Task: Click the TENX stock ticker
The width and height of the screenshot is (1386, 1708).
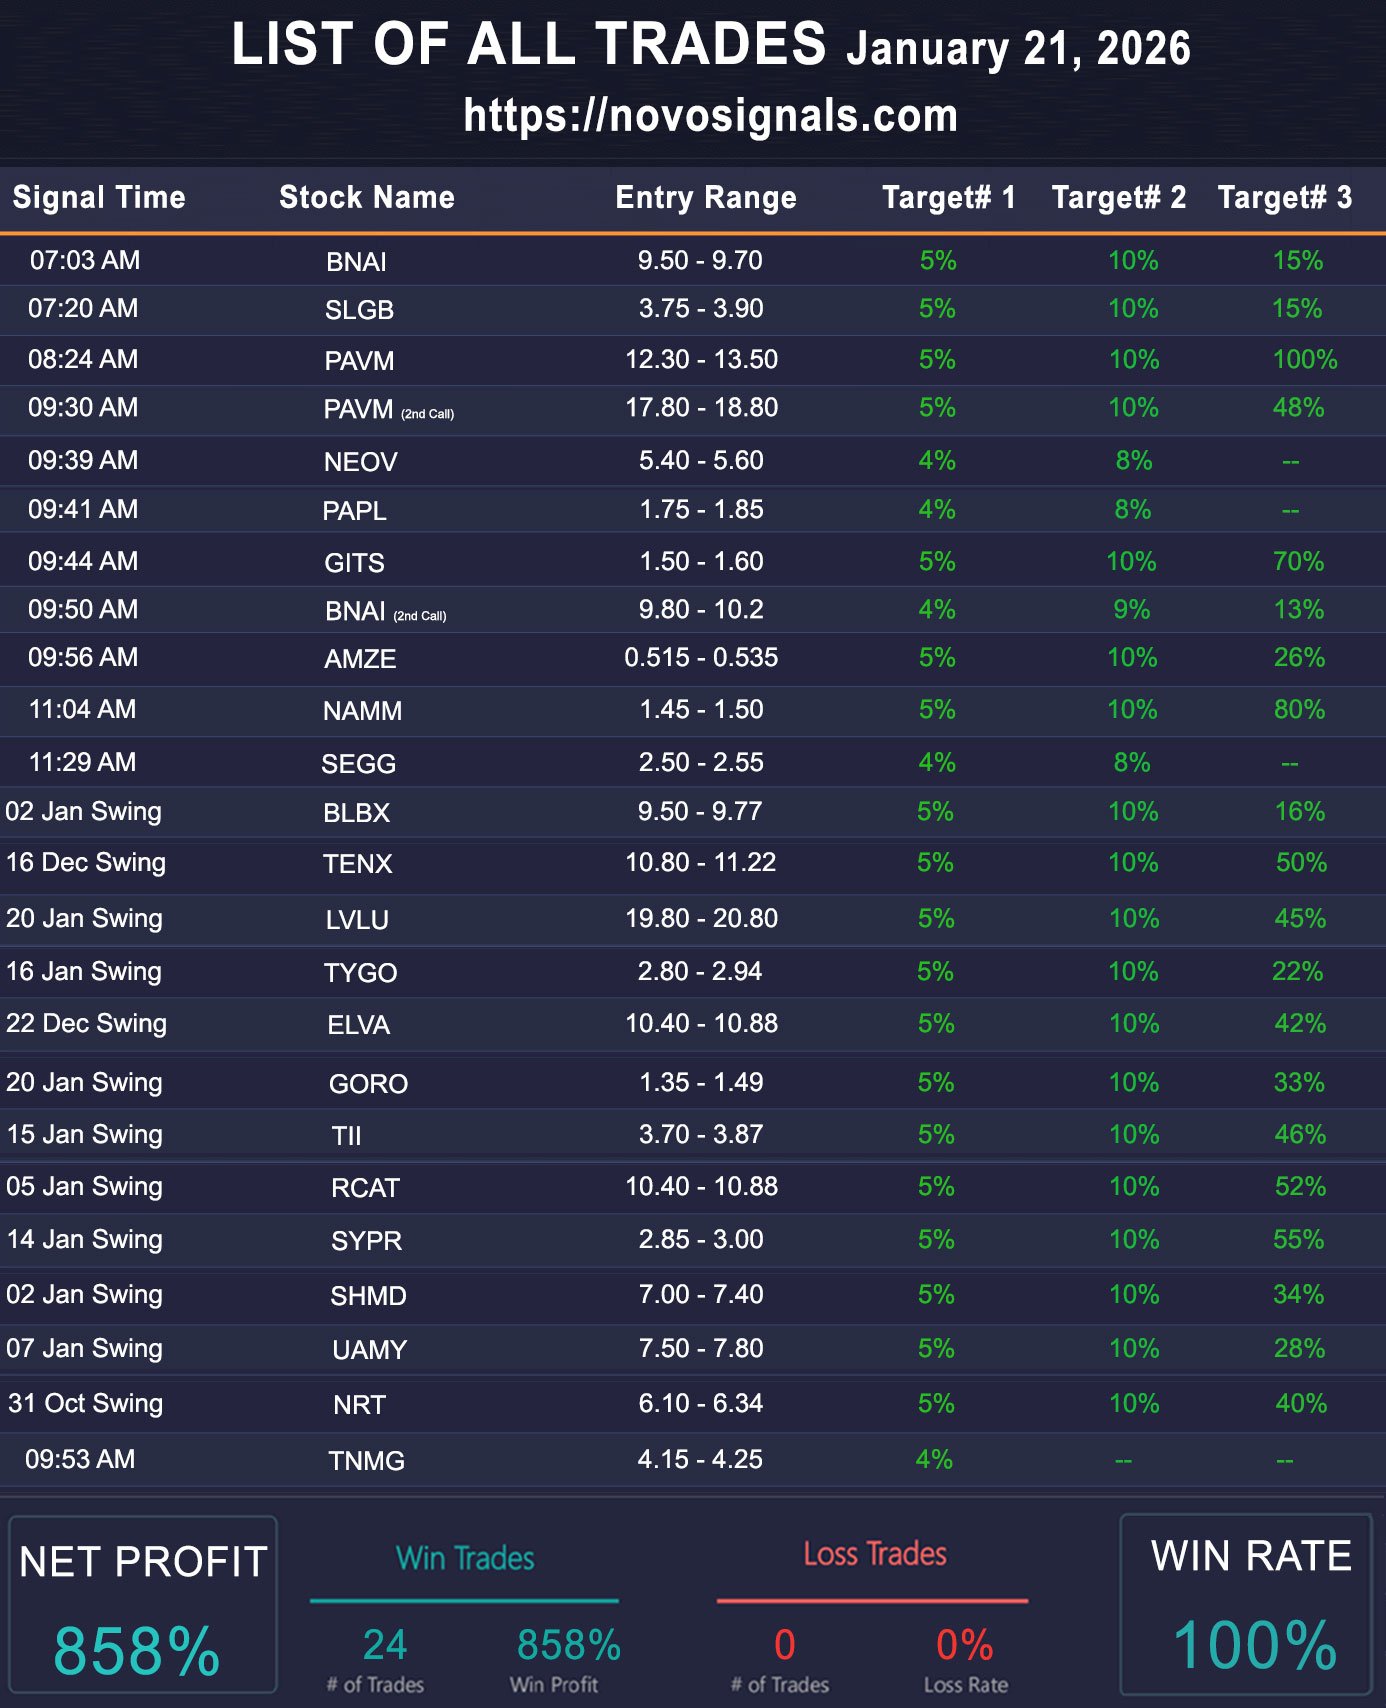Action: pos(357,864)
